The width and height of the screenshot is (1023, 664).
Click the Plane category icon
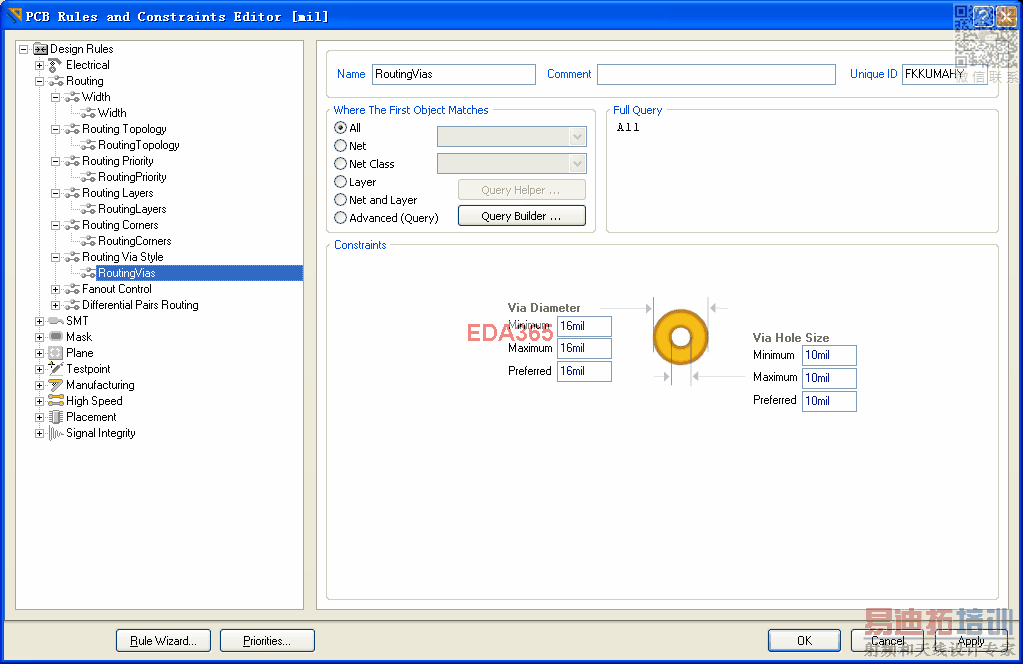[x=56, y=353]
